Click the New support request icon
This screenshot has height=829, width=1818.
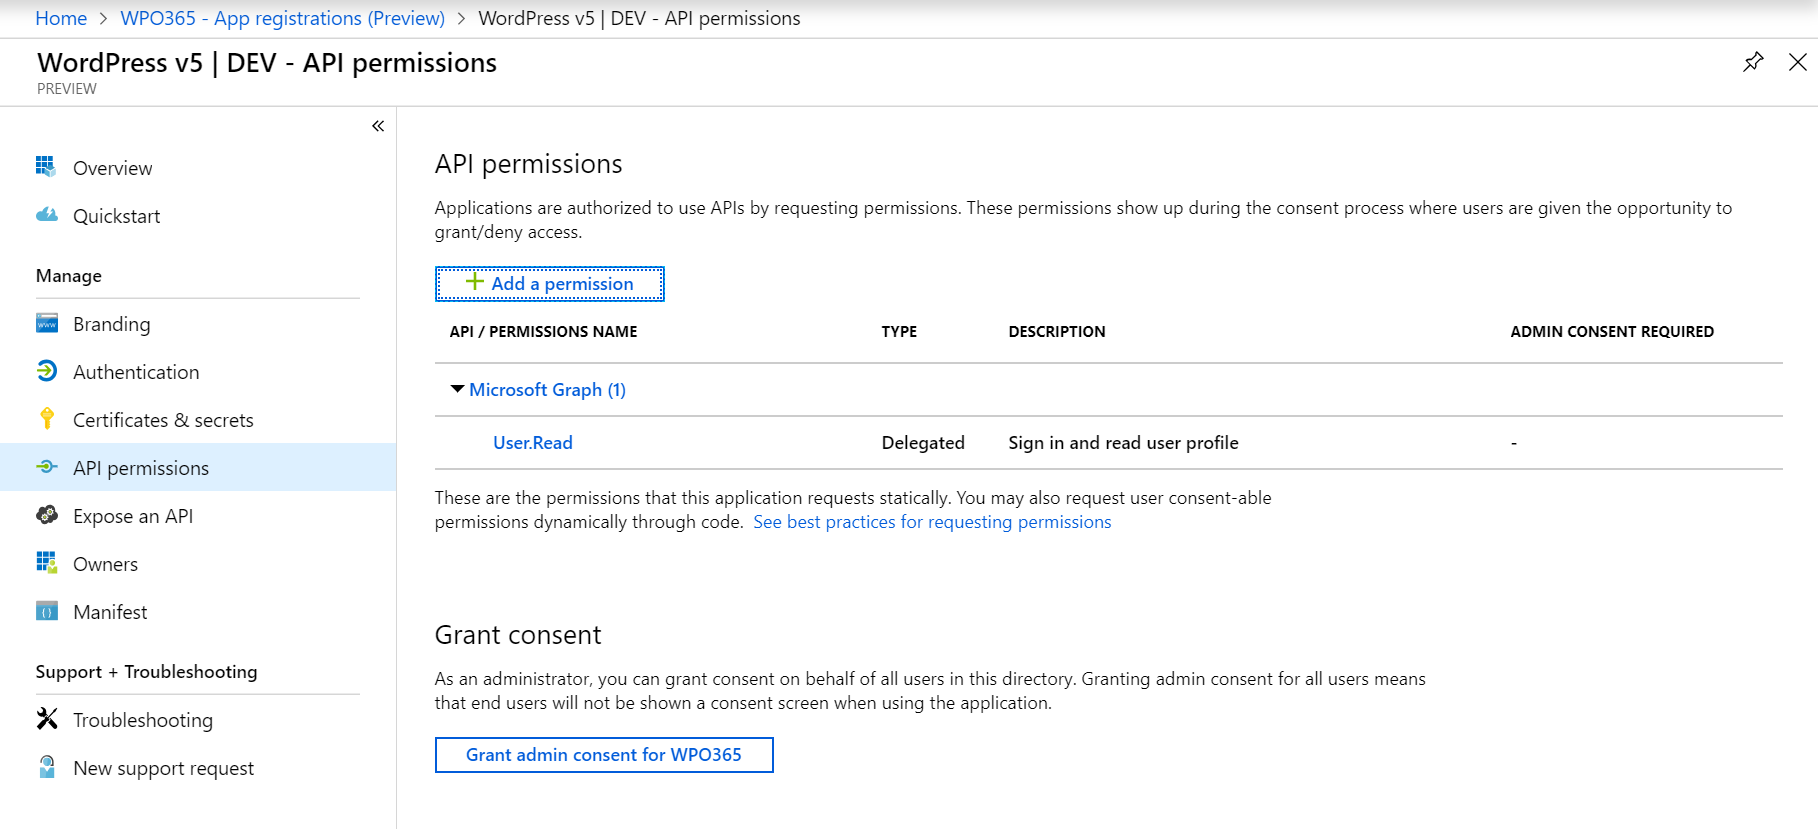pyautogui.click(x=46, y=767)
